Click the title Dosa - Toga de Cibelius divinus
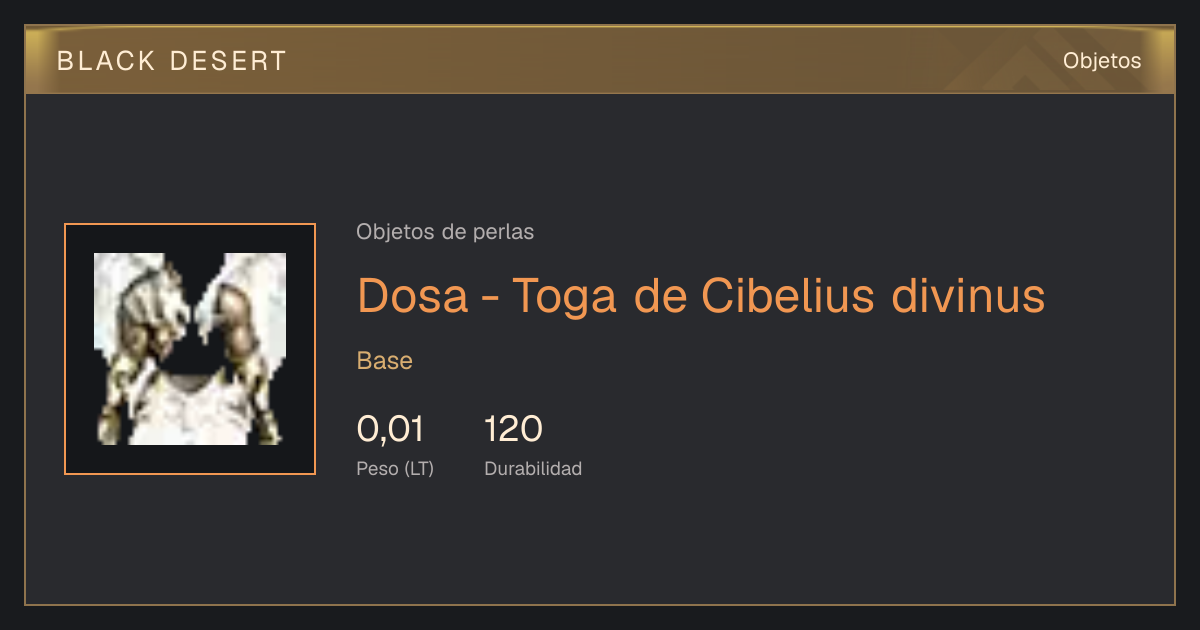The image size is (1200, 630). tap(701, 295)
